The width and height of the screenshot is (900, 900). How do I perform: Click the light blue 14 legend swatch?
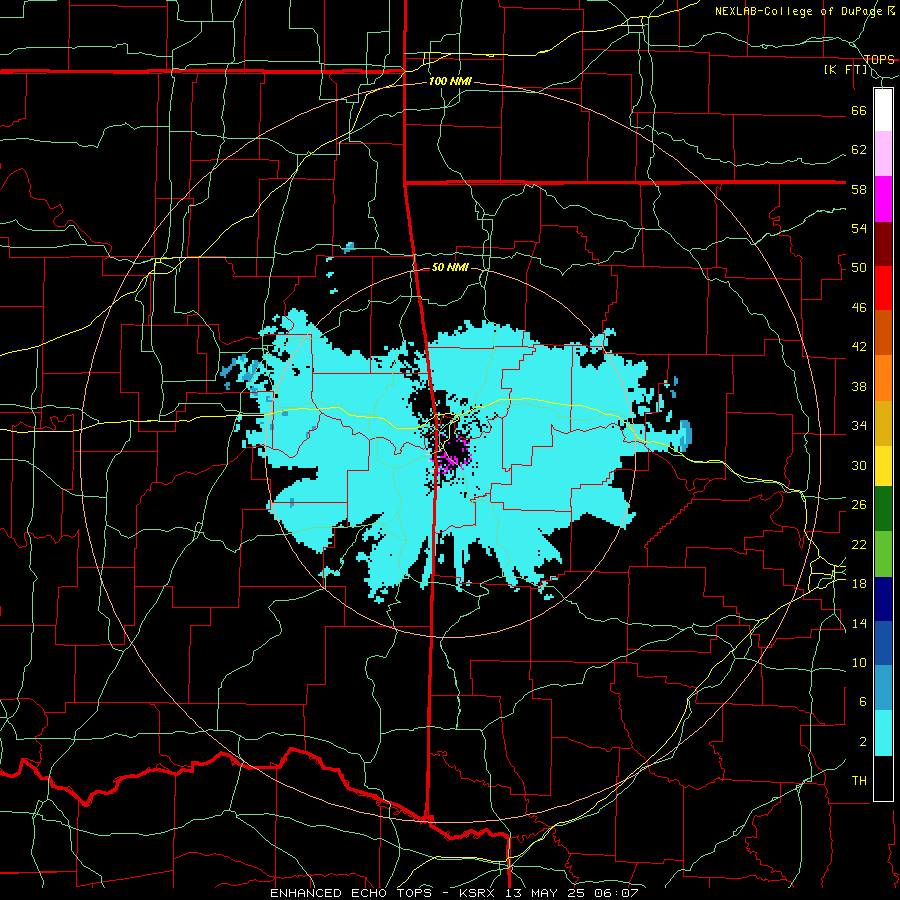click(x=883, y=688)
